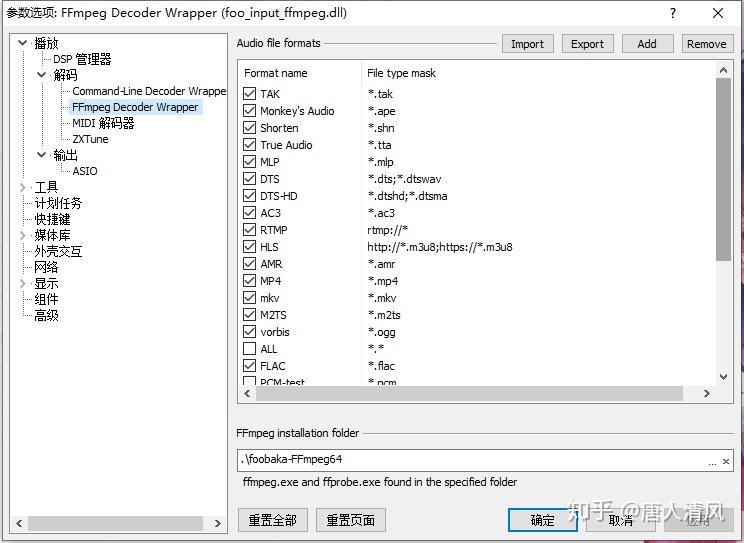
Task: Collapse the 播放 tree node
Action: click(x=22, y=43)
